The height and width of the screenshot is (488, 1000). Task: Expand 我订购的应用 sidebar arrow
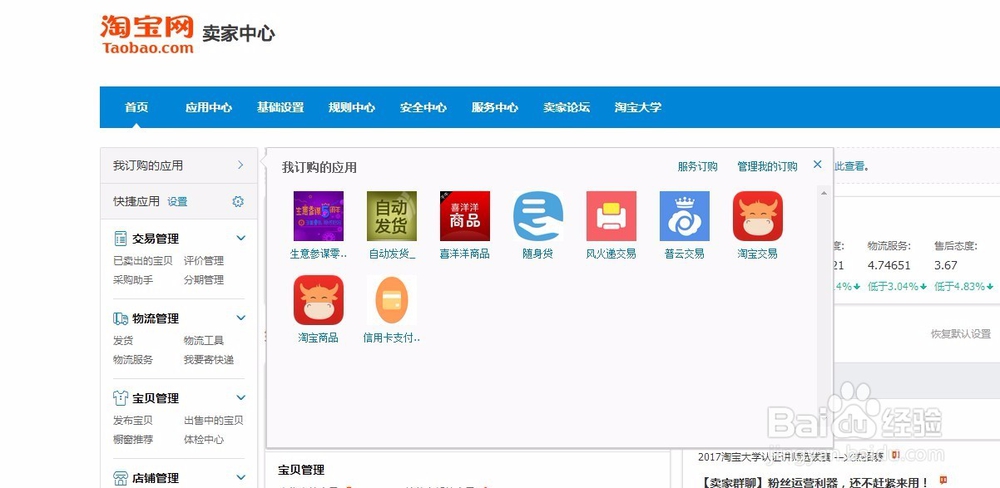(240, 165)
